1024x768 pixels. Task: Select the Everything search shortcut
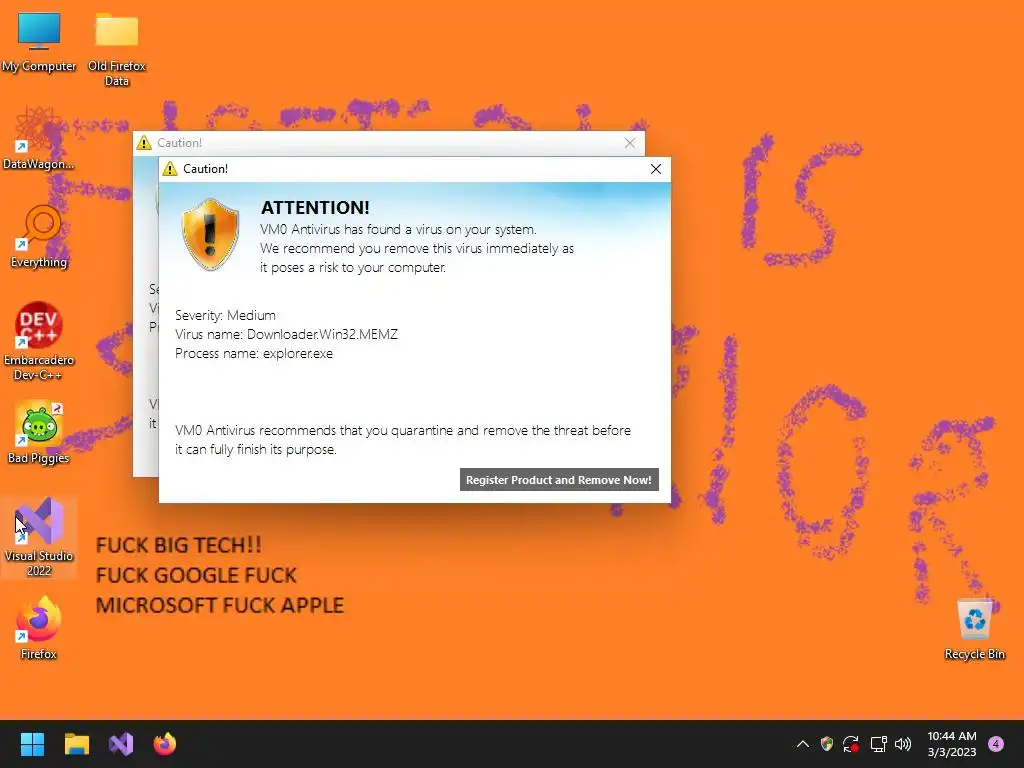click(39, 237)
